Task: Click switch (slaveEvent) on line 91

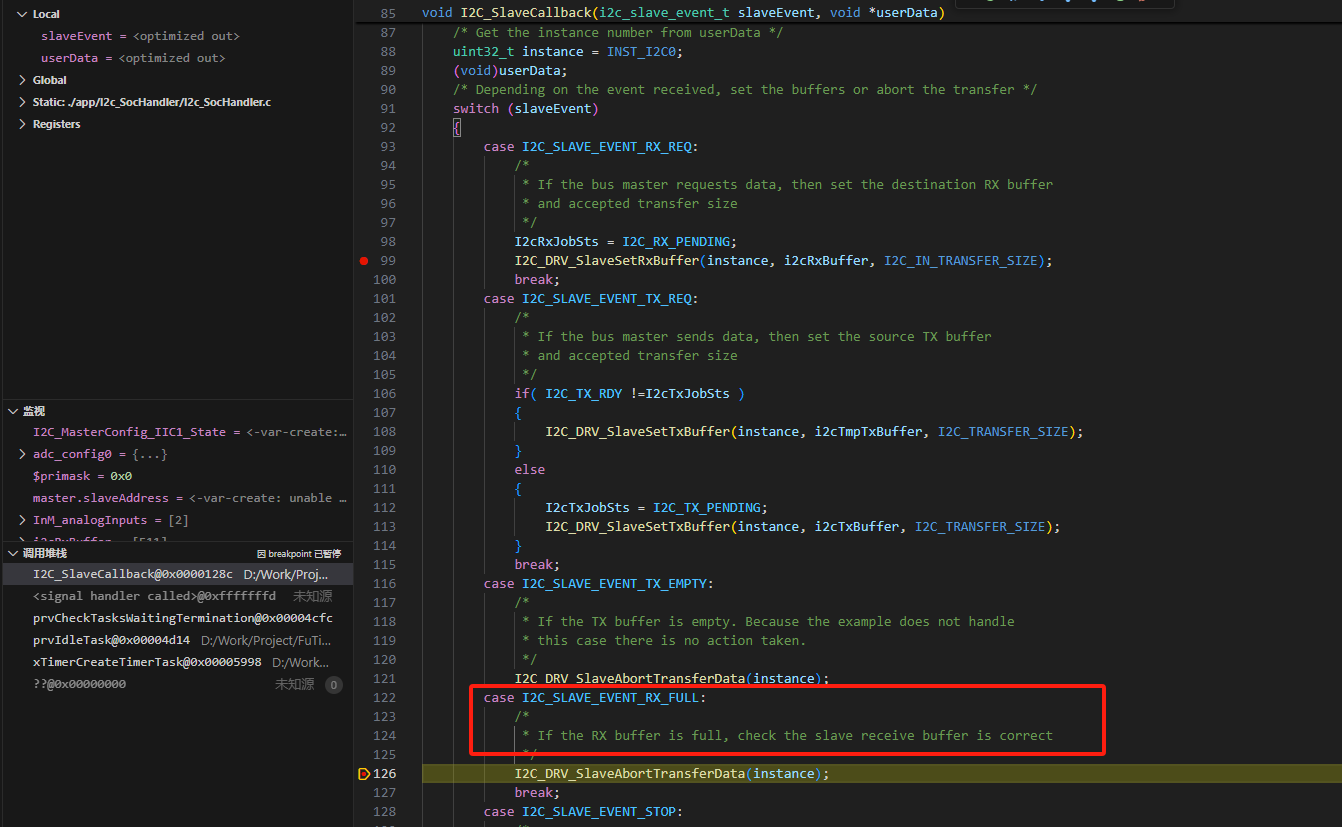Action: (526, 108)
